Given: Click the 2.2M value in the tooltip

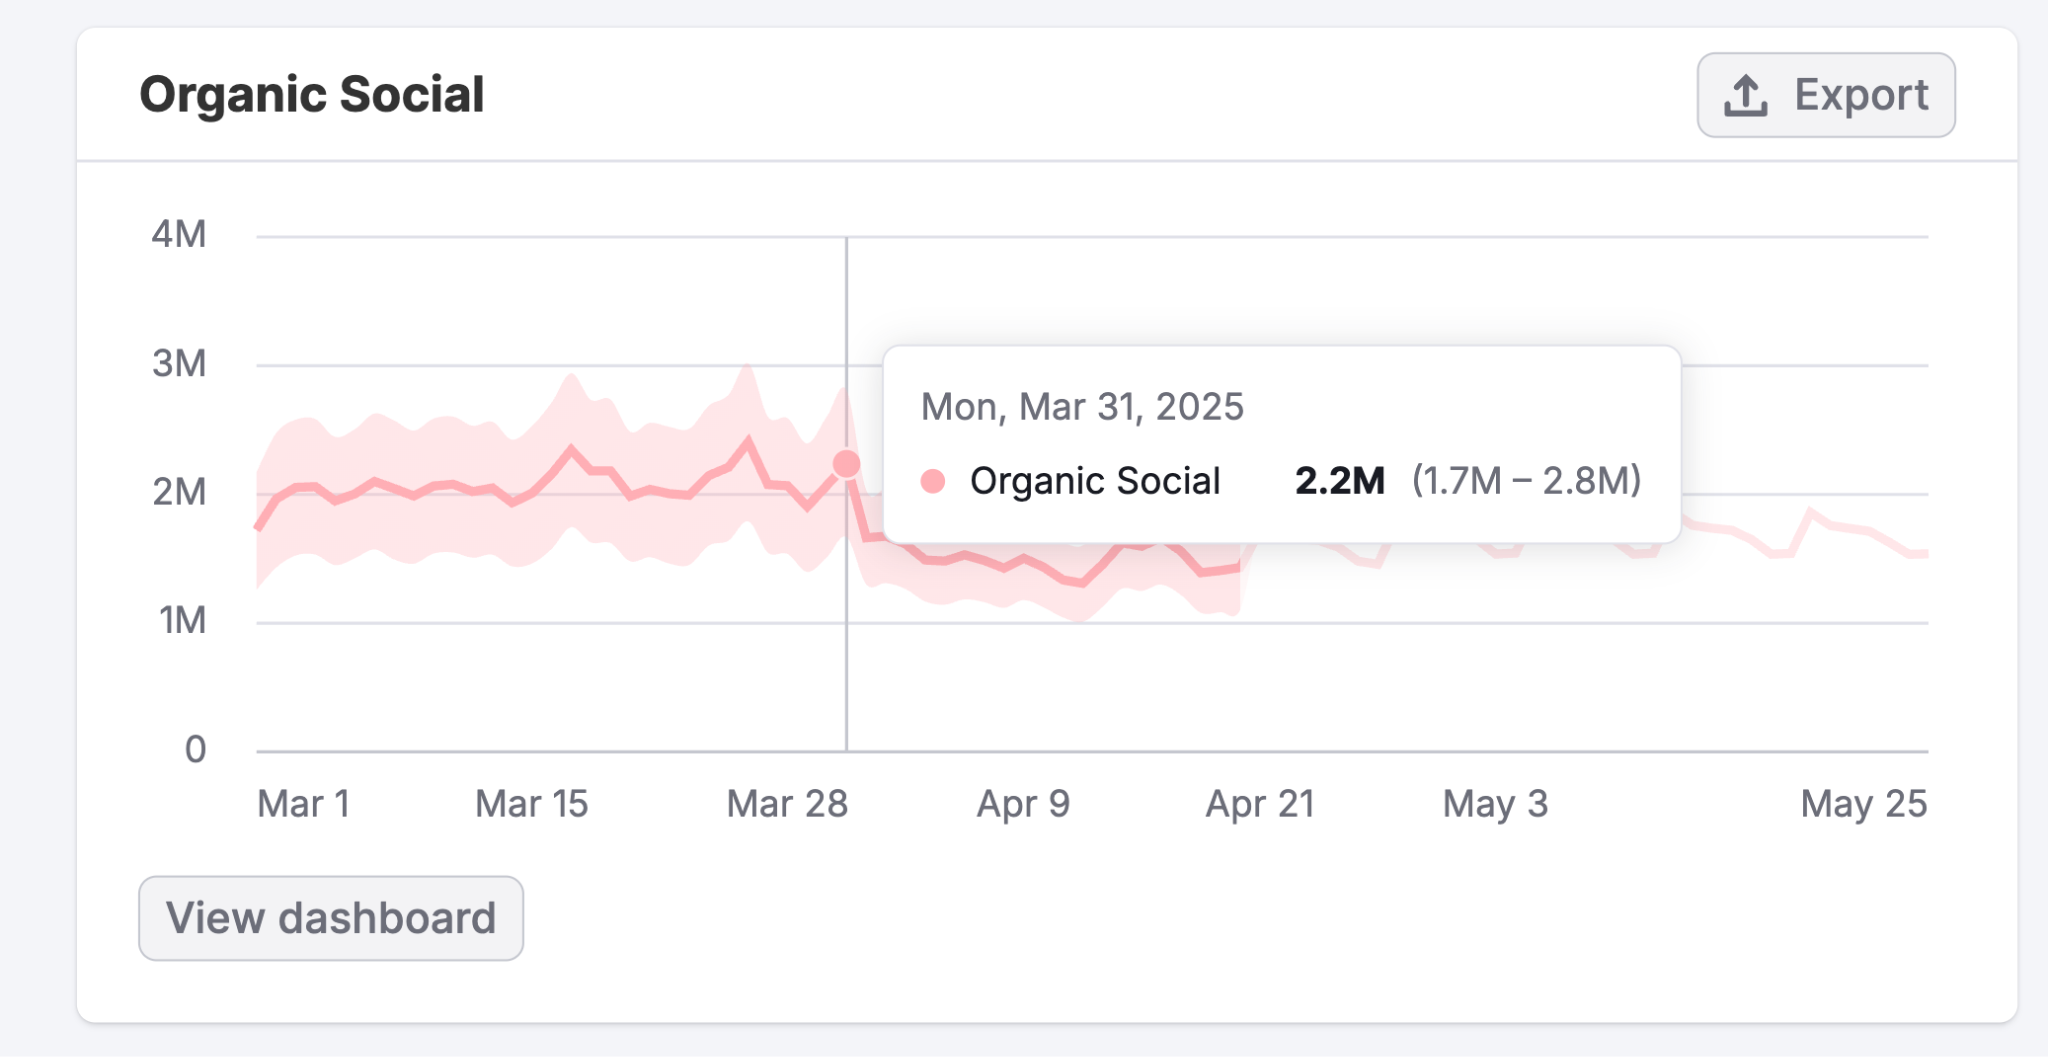Looking at the screenshot, I should point(1339,480).
